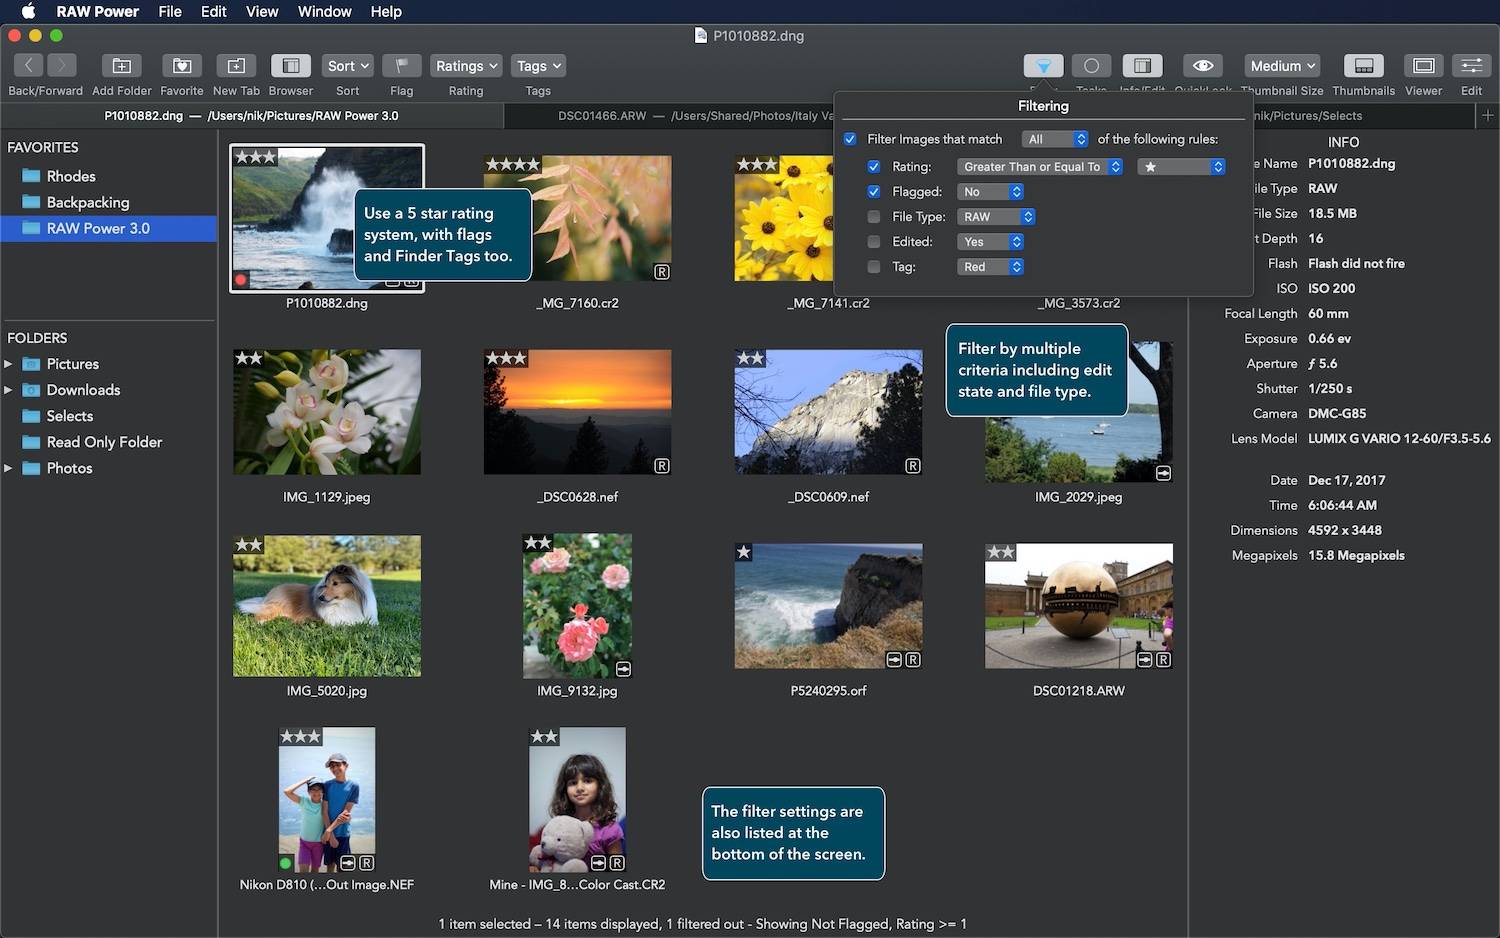1500x938 pixels.
Task: Select RAW Power 3.0 favorite
Action: 108,228
